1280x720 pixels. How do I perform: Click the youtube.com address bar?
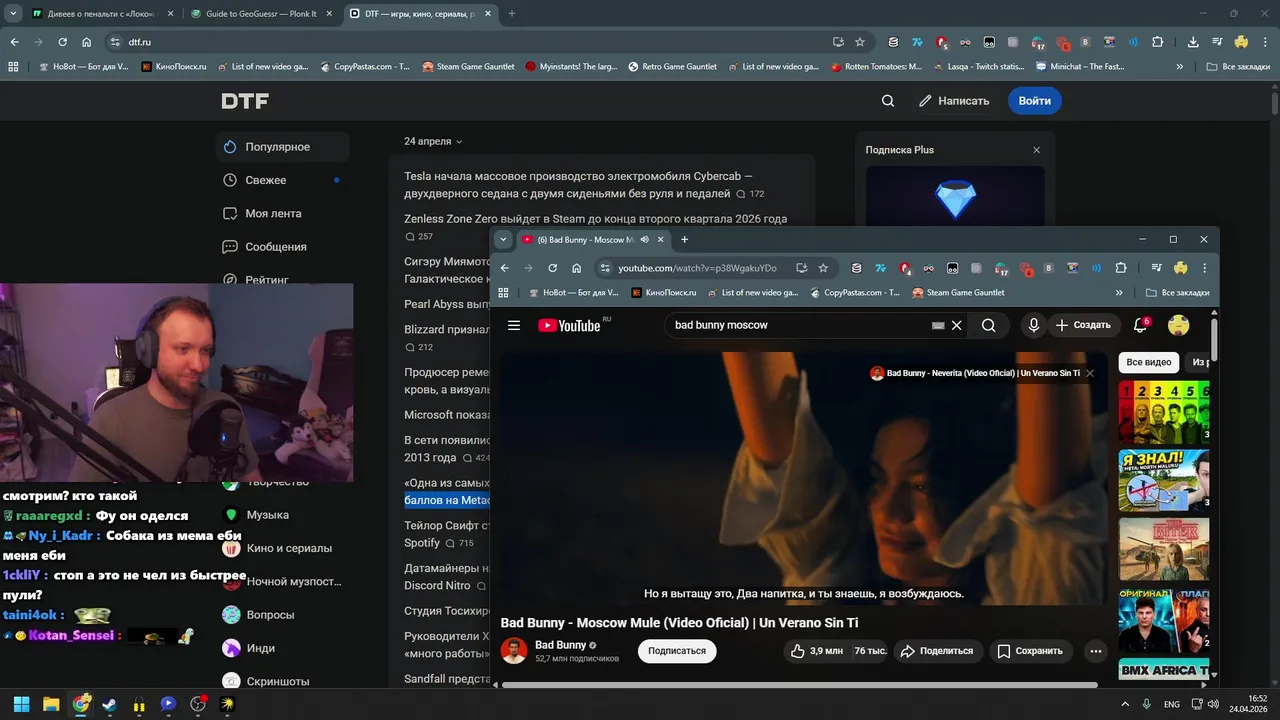[695, 268]
